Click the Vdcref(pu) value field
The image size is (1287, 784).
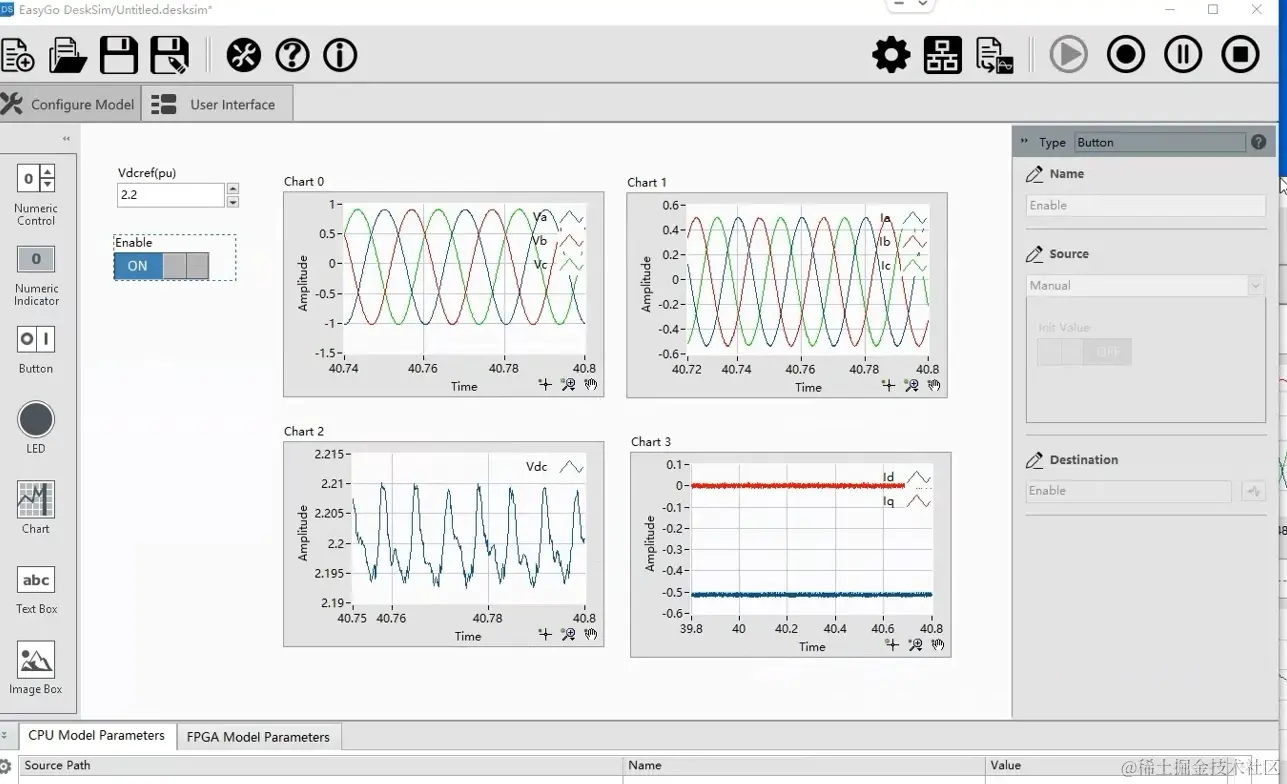(171, 195)
